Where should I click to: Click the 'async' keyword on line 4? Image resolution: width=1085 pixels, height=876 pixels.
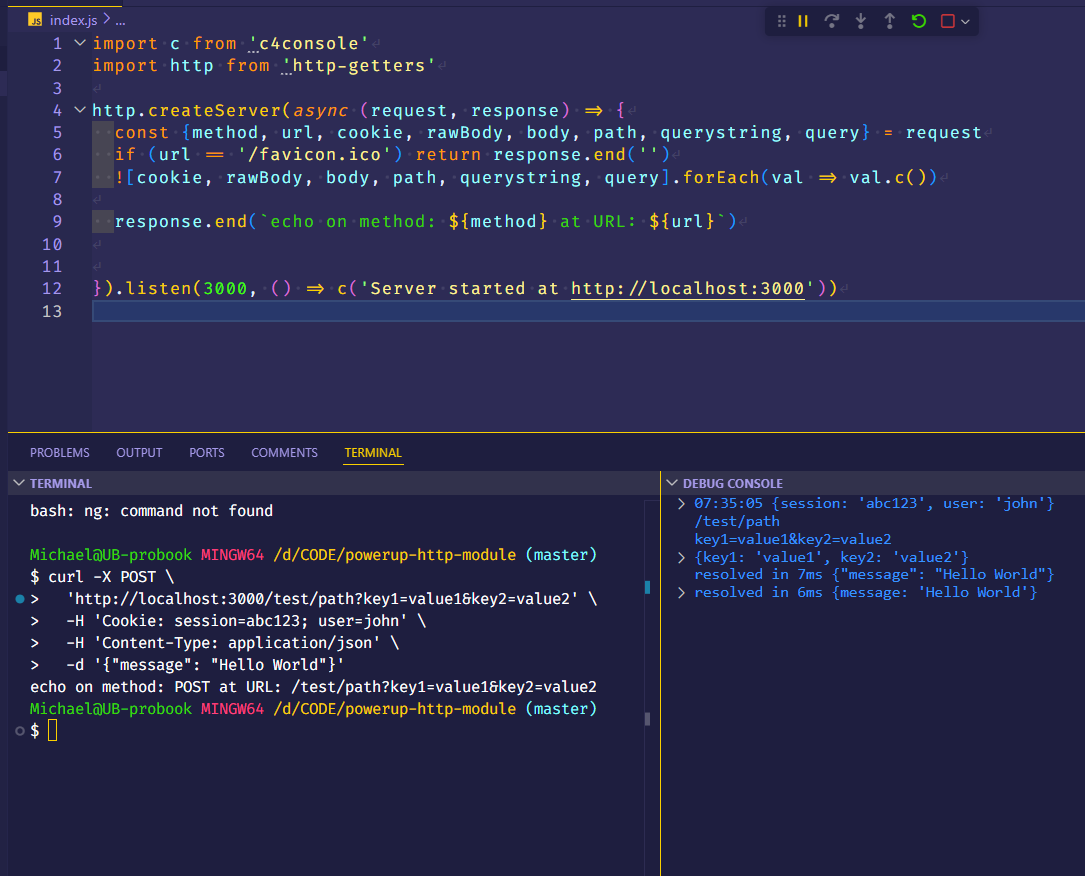pos(320,110)
